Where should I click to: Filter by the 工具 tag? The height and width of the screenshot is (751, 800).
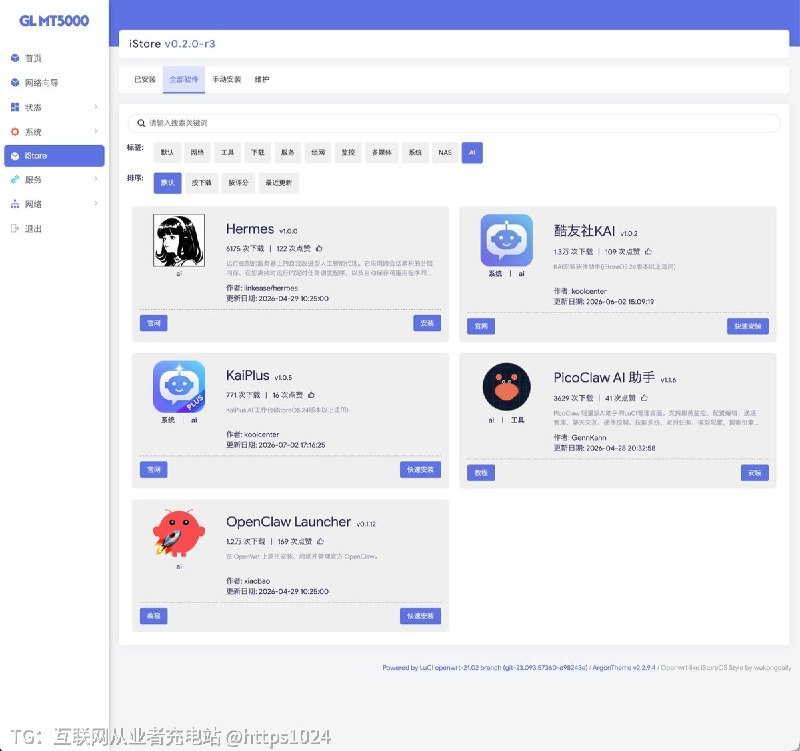click(228, 153)
